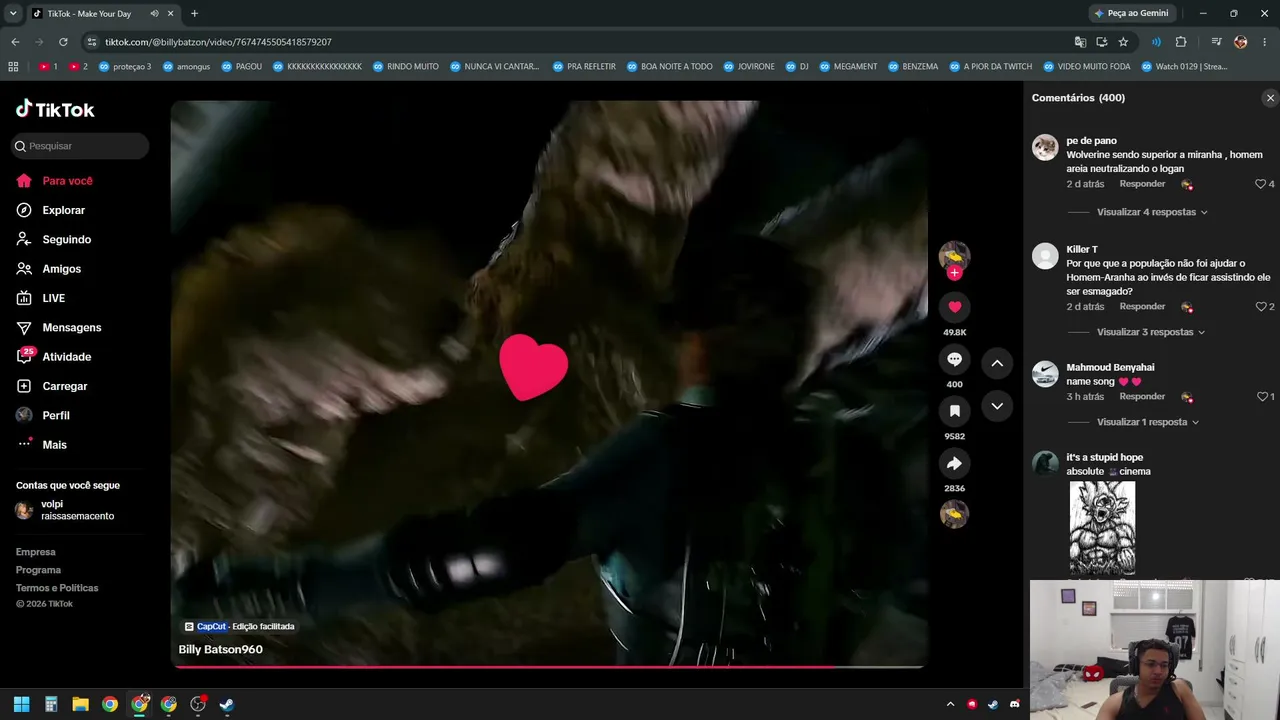Go back in browser history
1280x720 pixels.
coord(15,42)
